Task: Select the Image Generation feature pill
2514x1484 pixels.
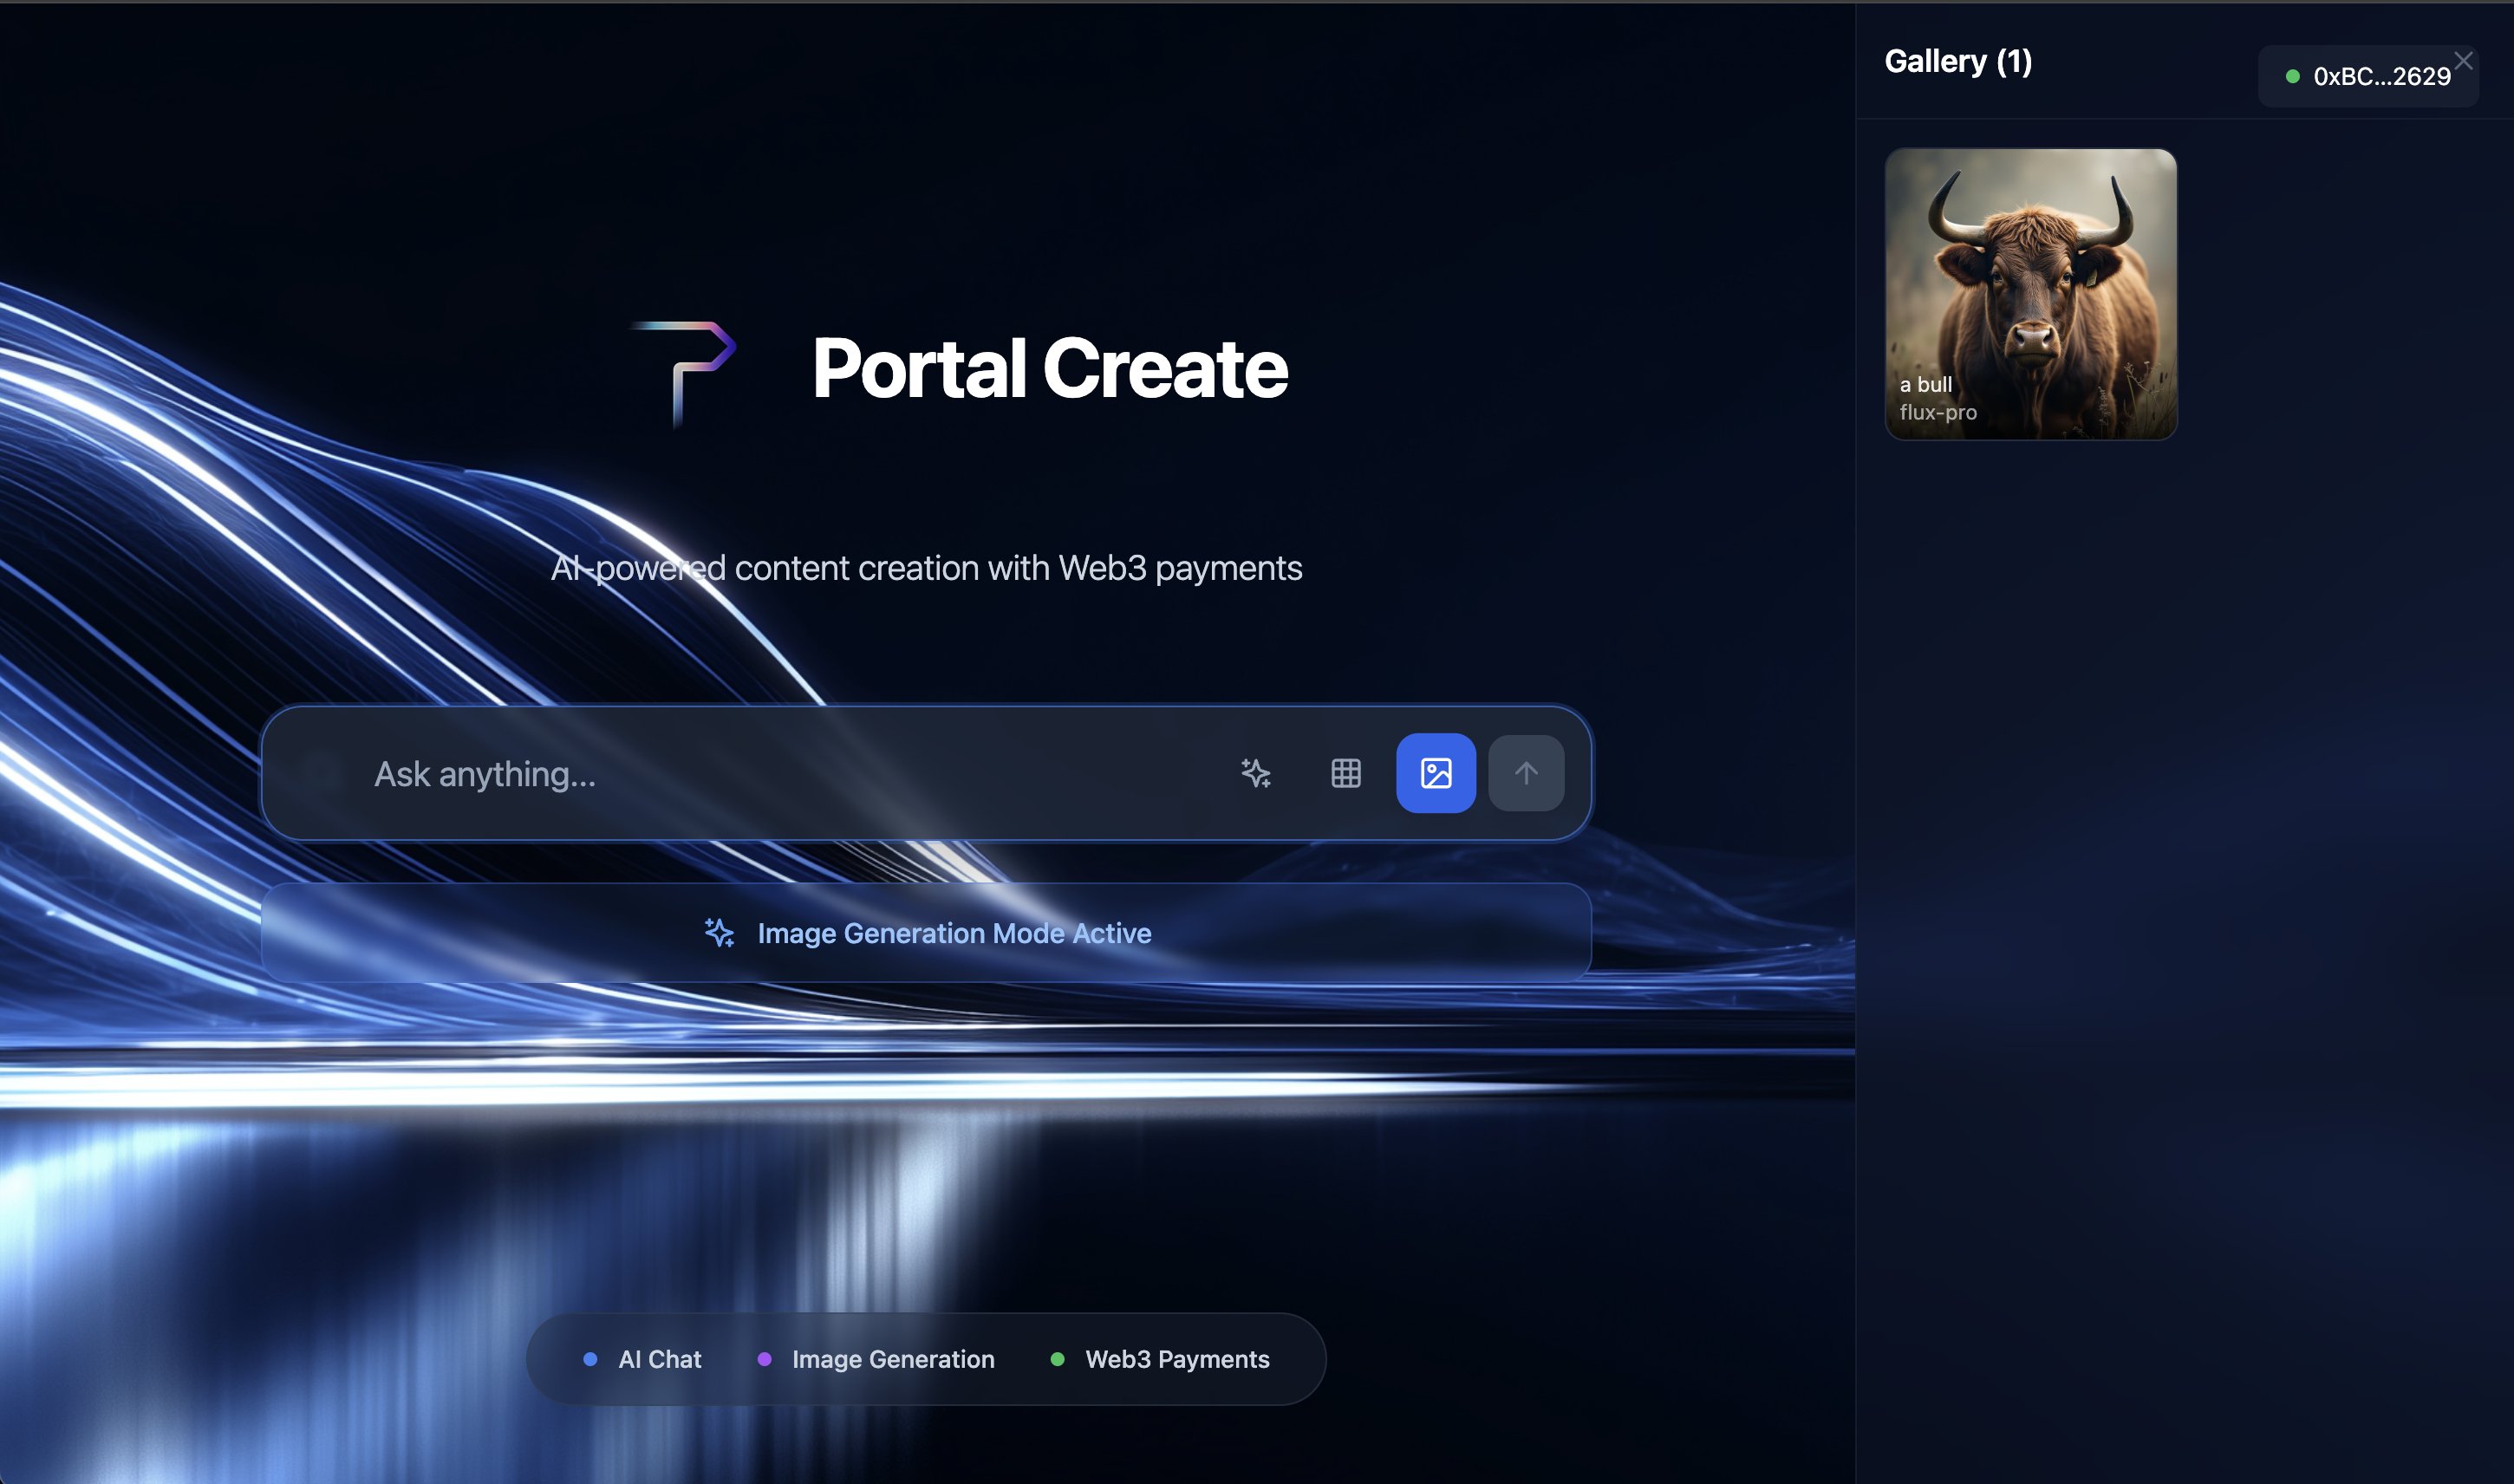Action: (x=892, y=1359)
